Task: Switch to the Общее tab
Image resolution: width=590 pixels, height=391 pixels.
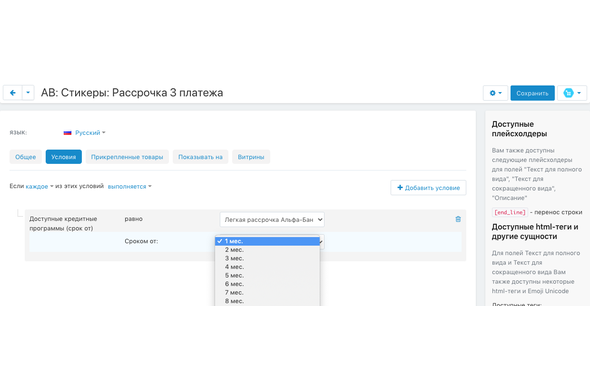Action: pos(26,157)
